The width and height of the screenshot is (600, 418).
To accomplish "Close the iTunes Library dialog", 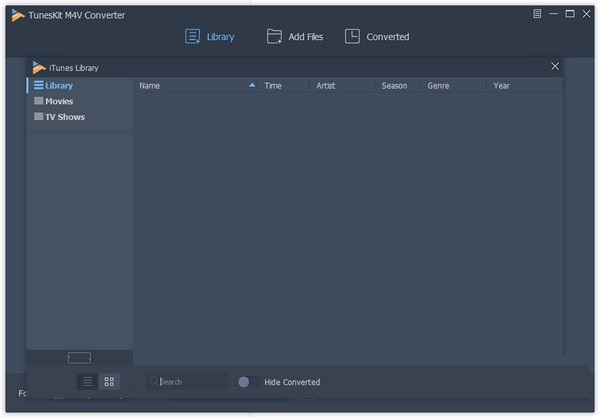I will [555, 66].
